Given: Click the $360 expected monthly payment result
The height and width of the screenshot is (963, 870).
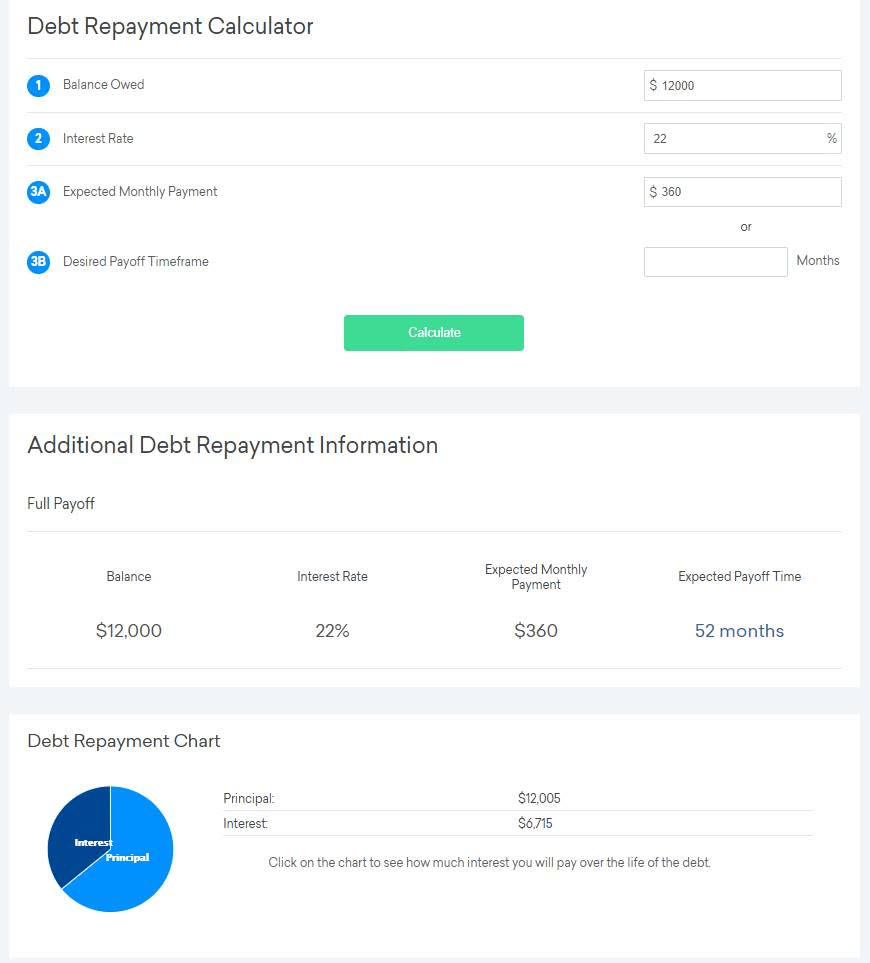Looking at the screenshot, I should [x=536, y=631].
